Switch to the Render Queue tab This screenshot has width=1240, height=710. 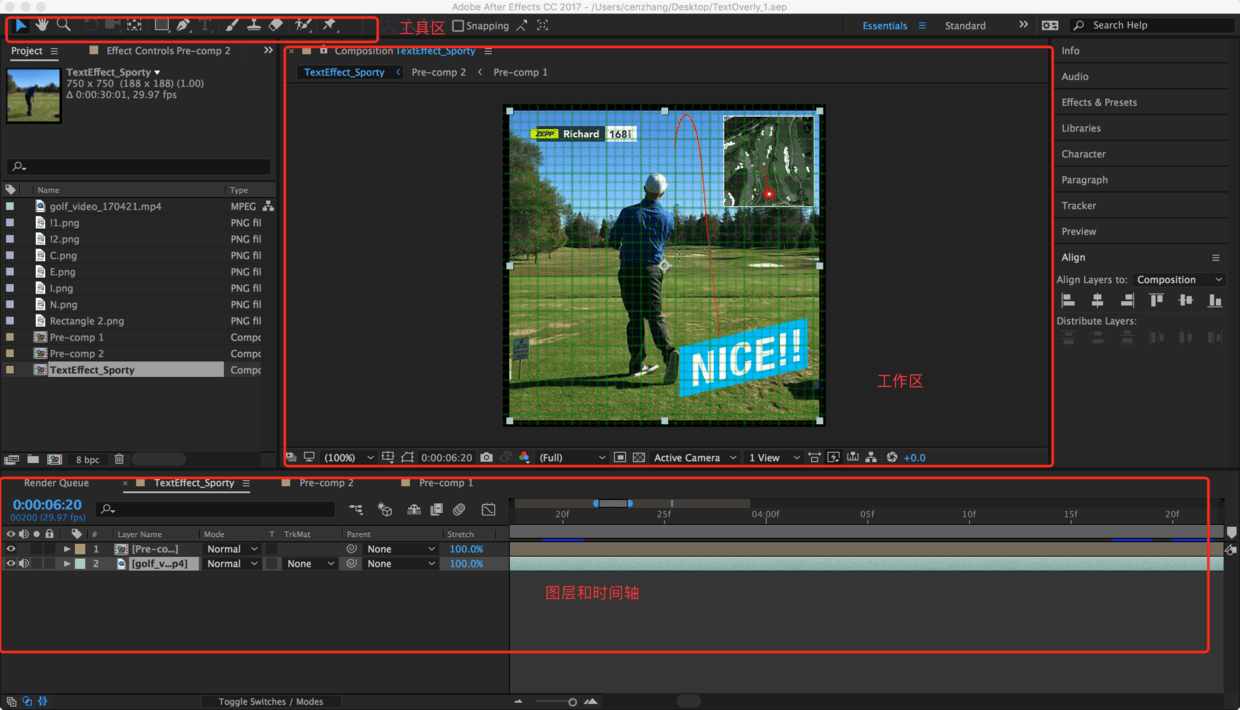pyautogui.click(x=57, y=483)
